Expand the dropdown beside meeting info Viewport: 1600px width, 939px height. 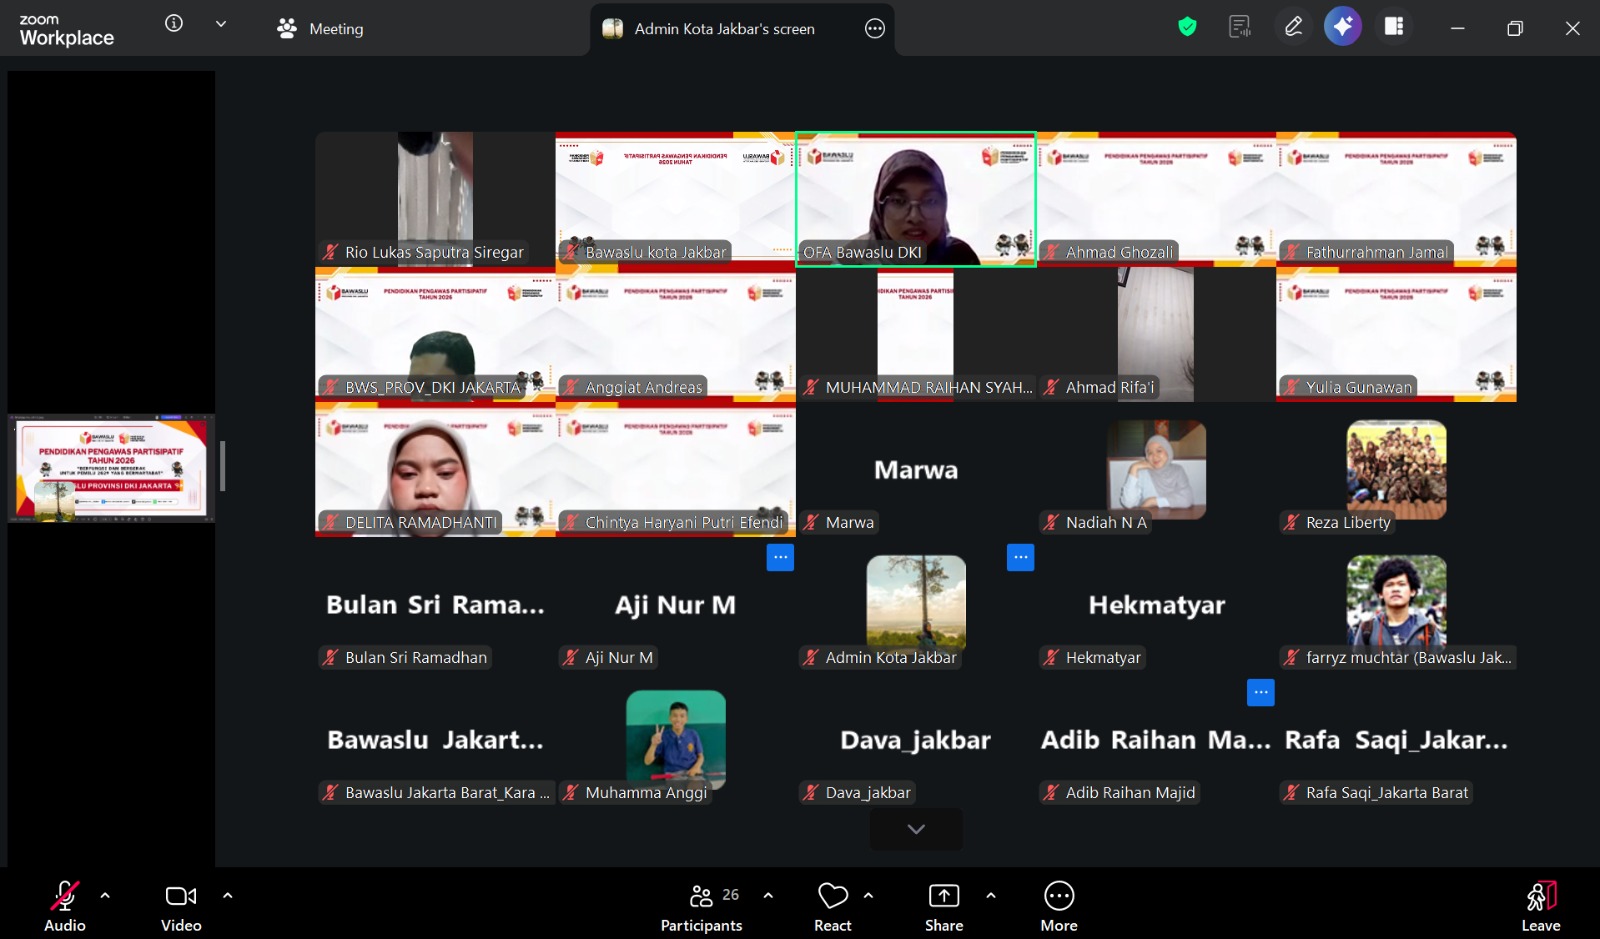(221, 23)
